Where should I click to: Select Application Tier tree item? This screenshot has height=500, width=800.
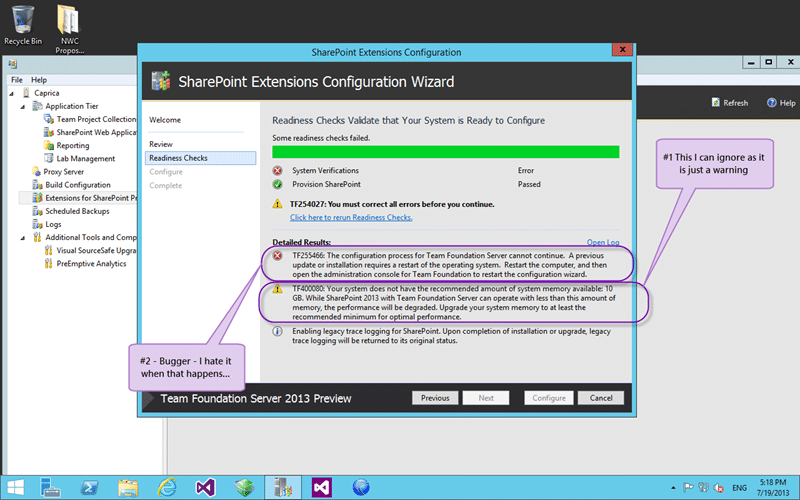(x=71, y=106)
